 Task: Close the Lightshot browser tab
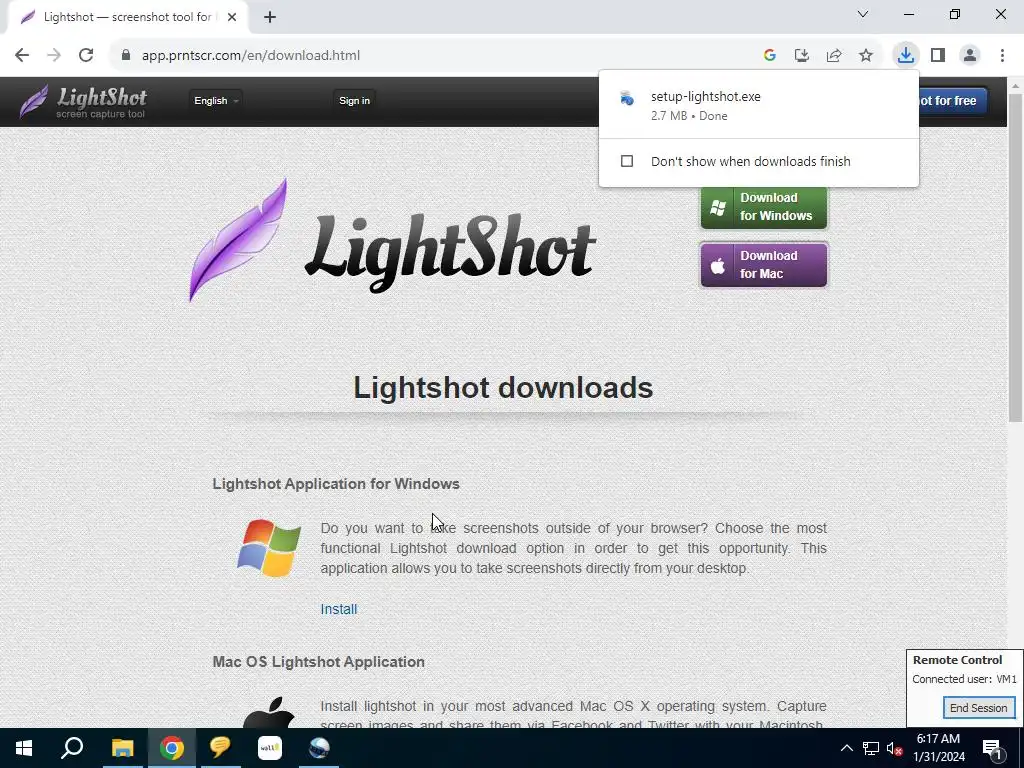tap(232, 17)
